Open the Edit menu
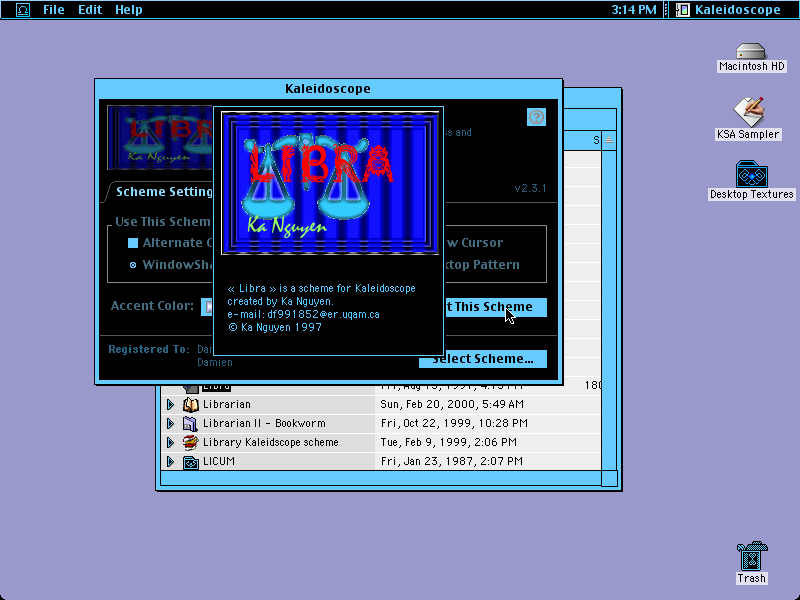The image size is (800, 600). (x=90, y=10)
